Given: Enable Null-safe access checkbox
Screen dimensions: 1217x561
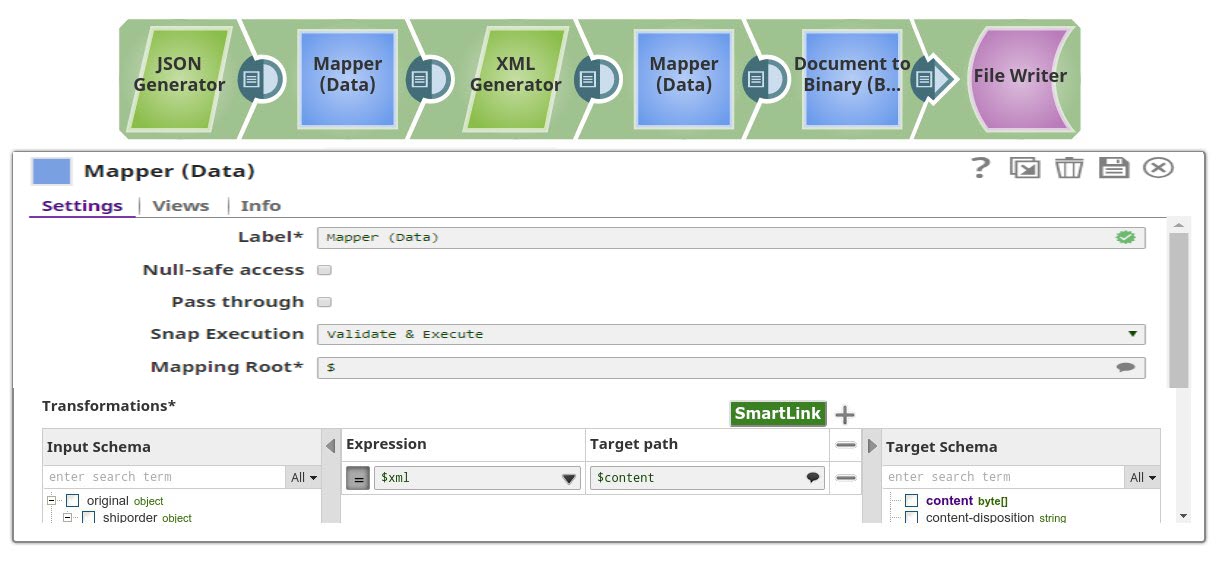Looking at the screenshot, I should coord(324,270).
